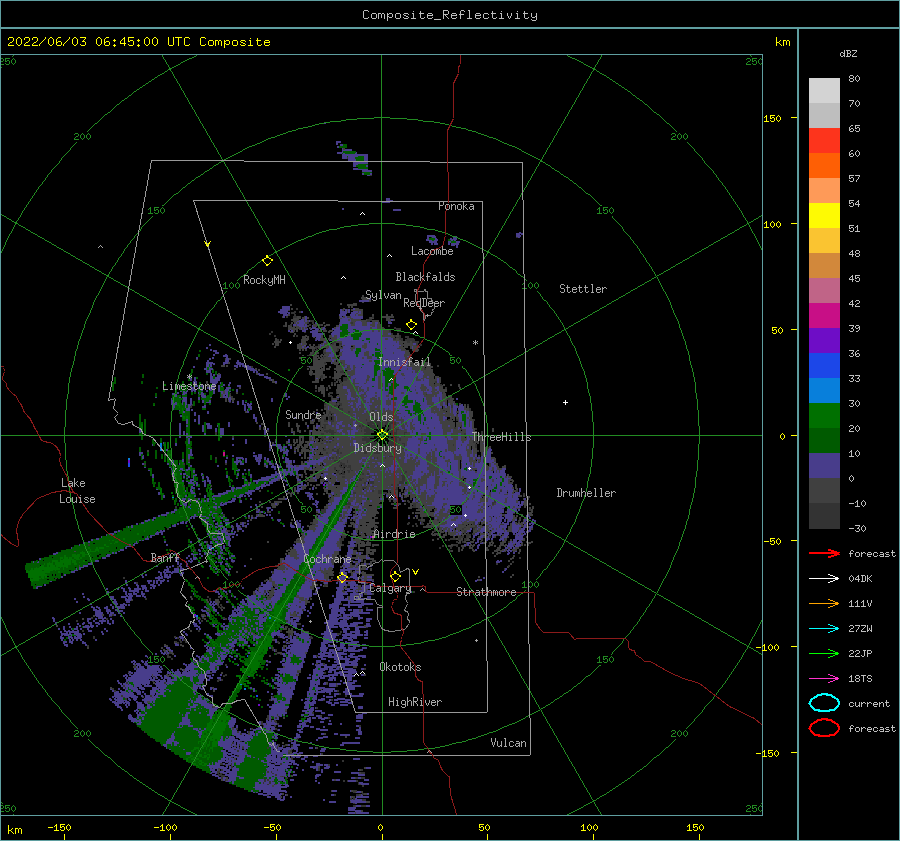Click the yellow diamond marker below RedDeer
The width and height of the screenshot is (900, 841).
(x=412, y=325)
